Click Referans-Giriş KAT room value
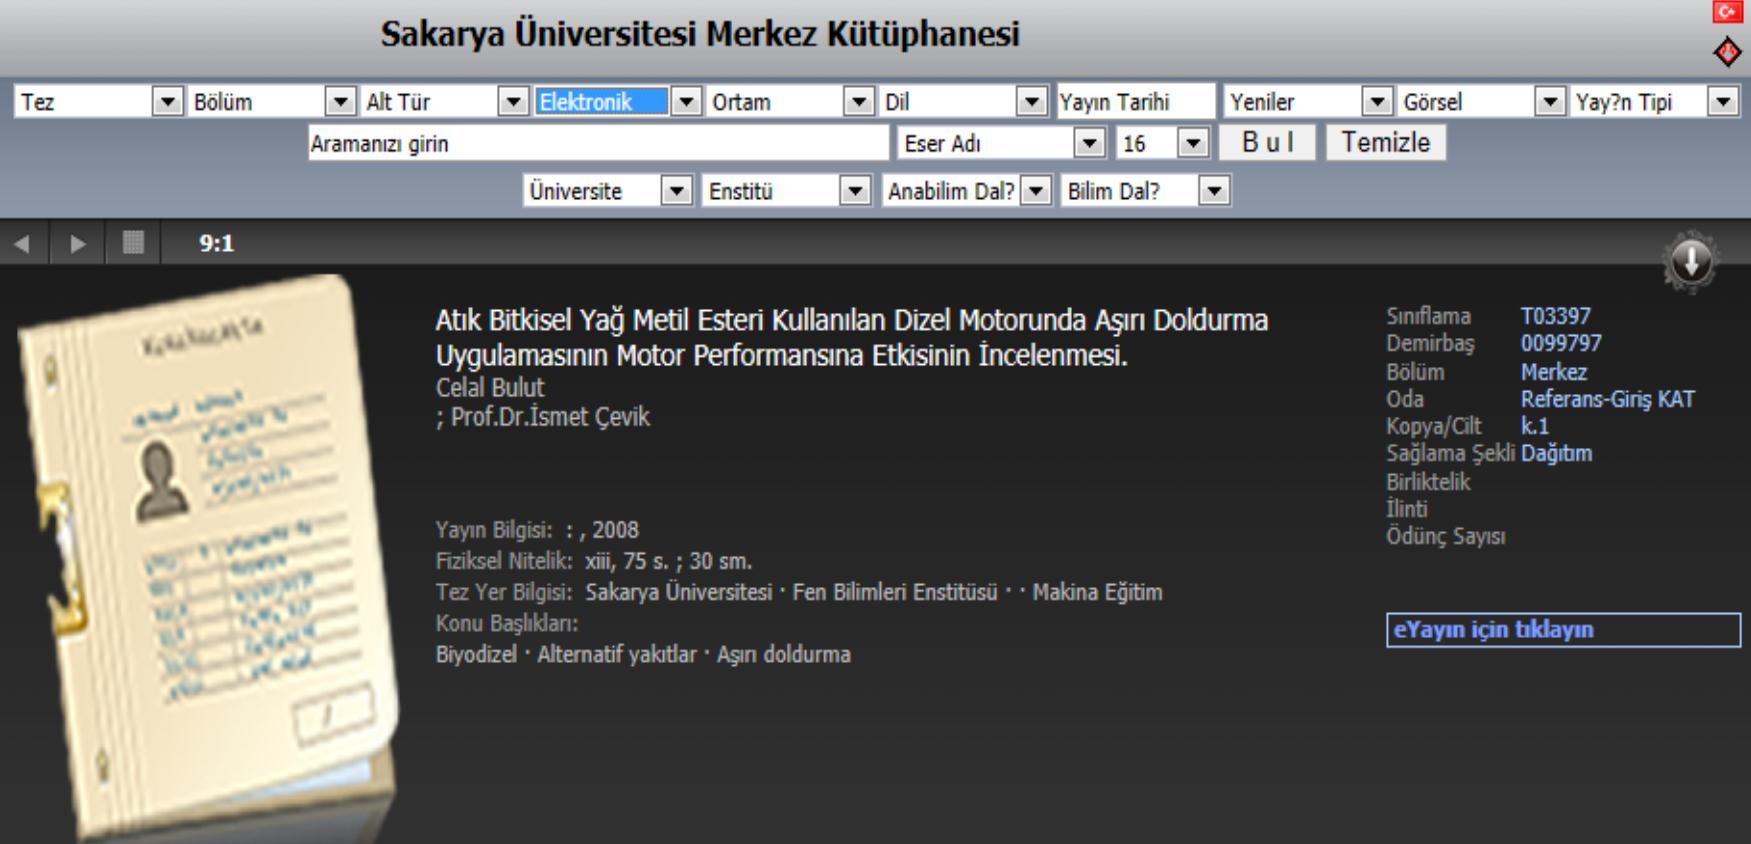 click(x=1608, y=399)
